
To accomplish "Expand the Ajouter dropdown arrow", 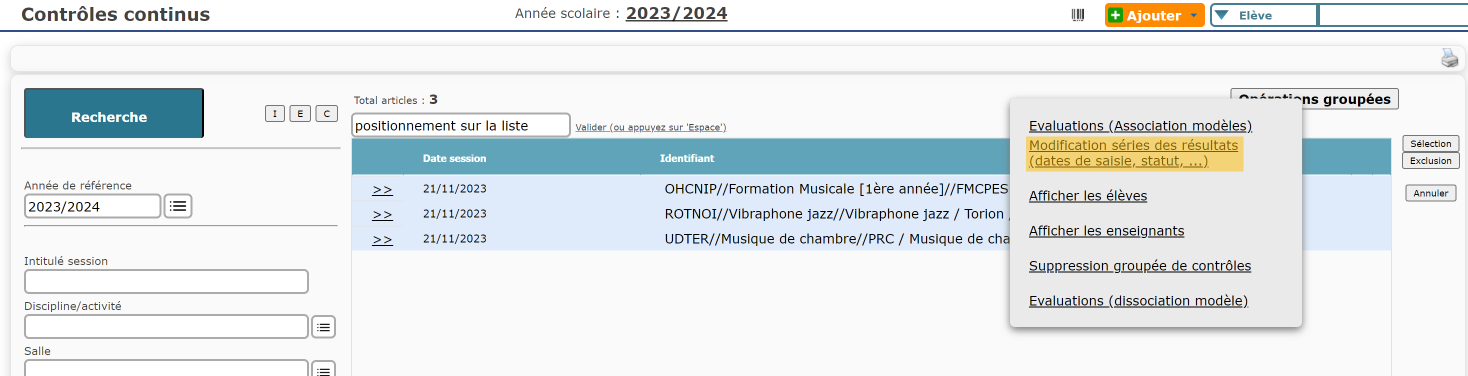I will (1192, 16).
